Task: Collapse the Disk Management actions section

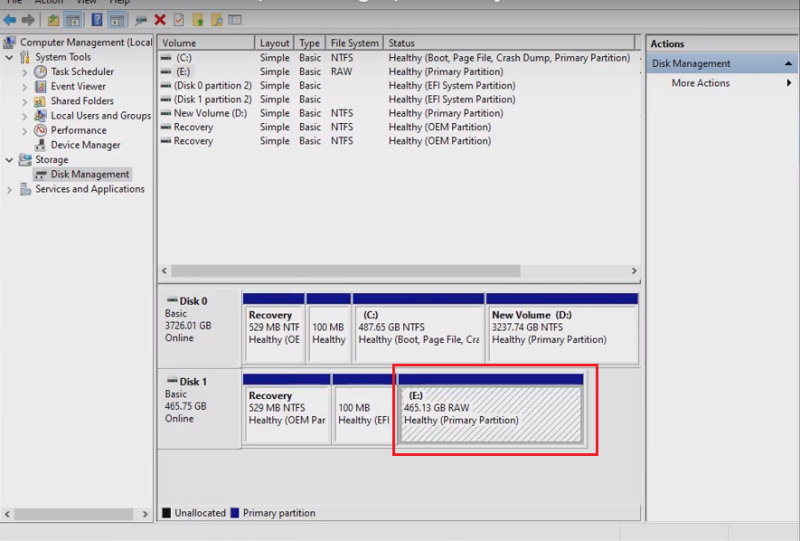Action: [x=788, y=64]
